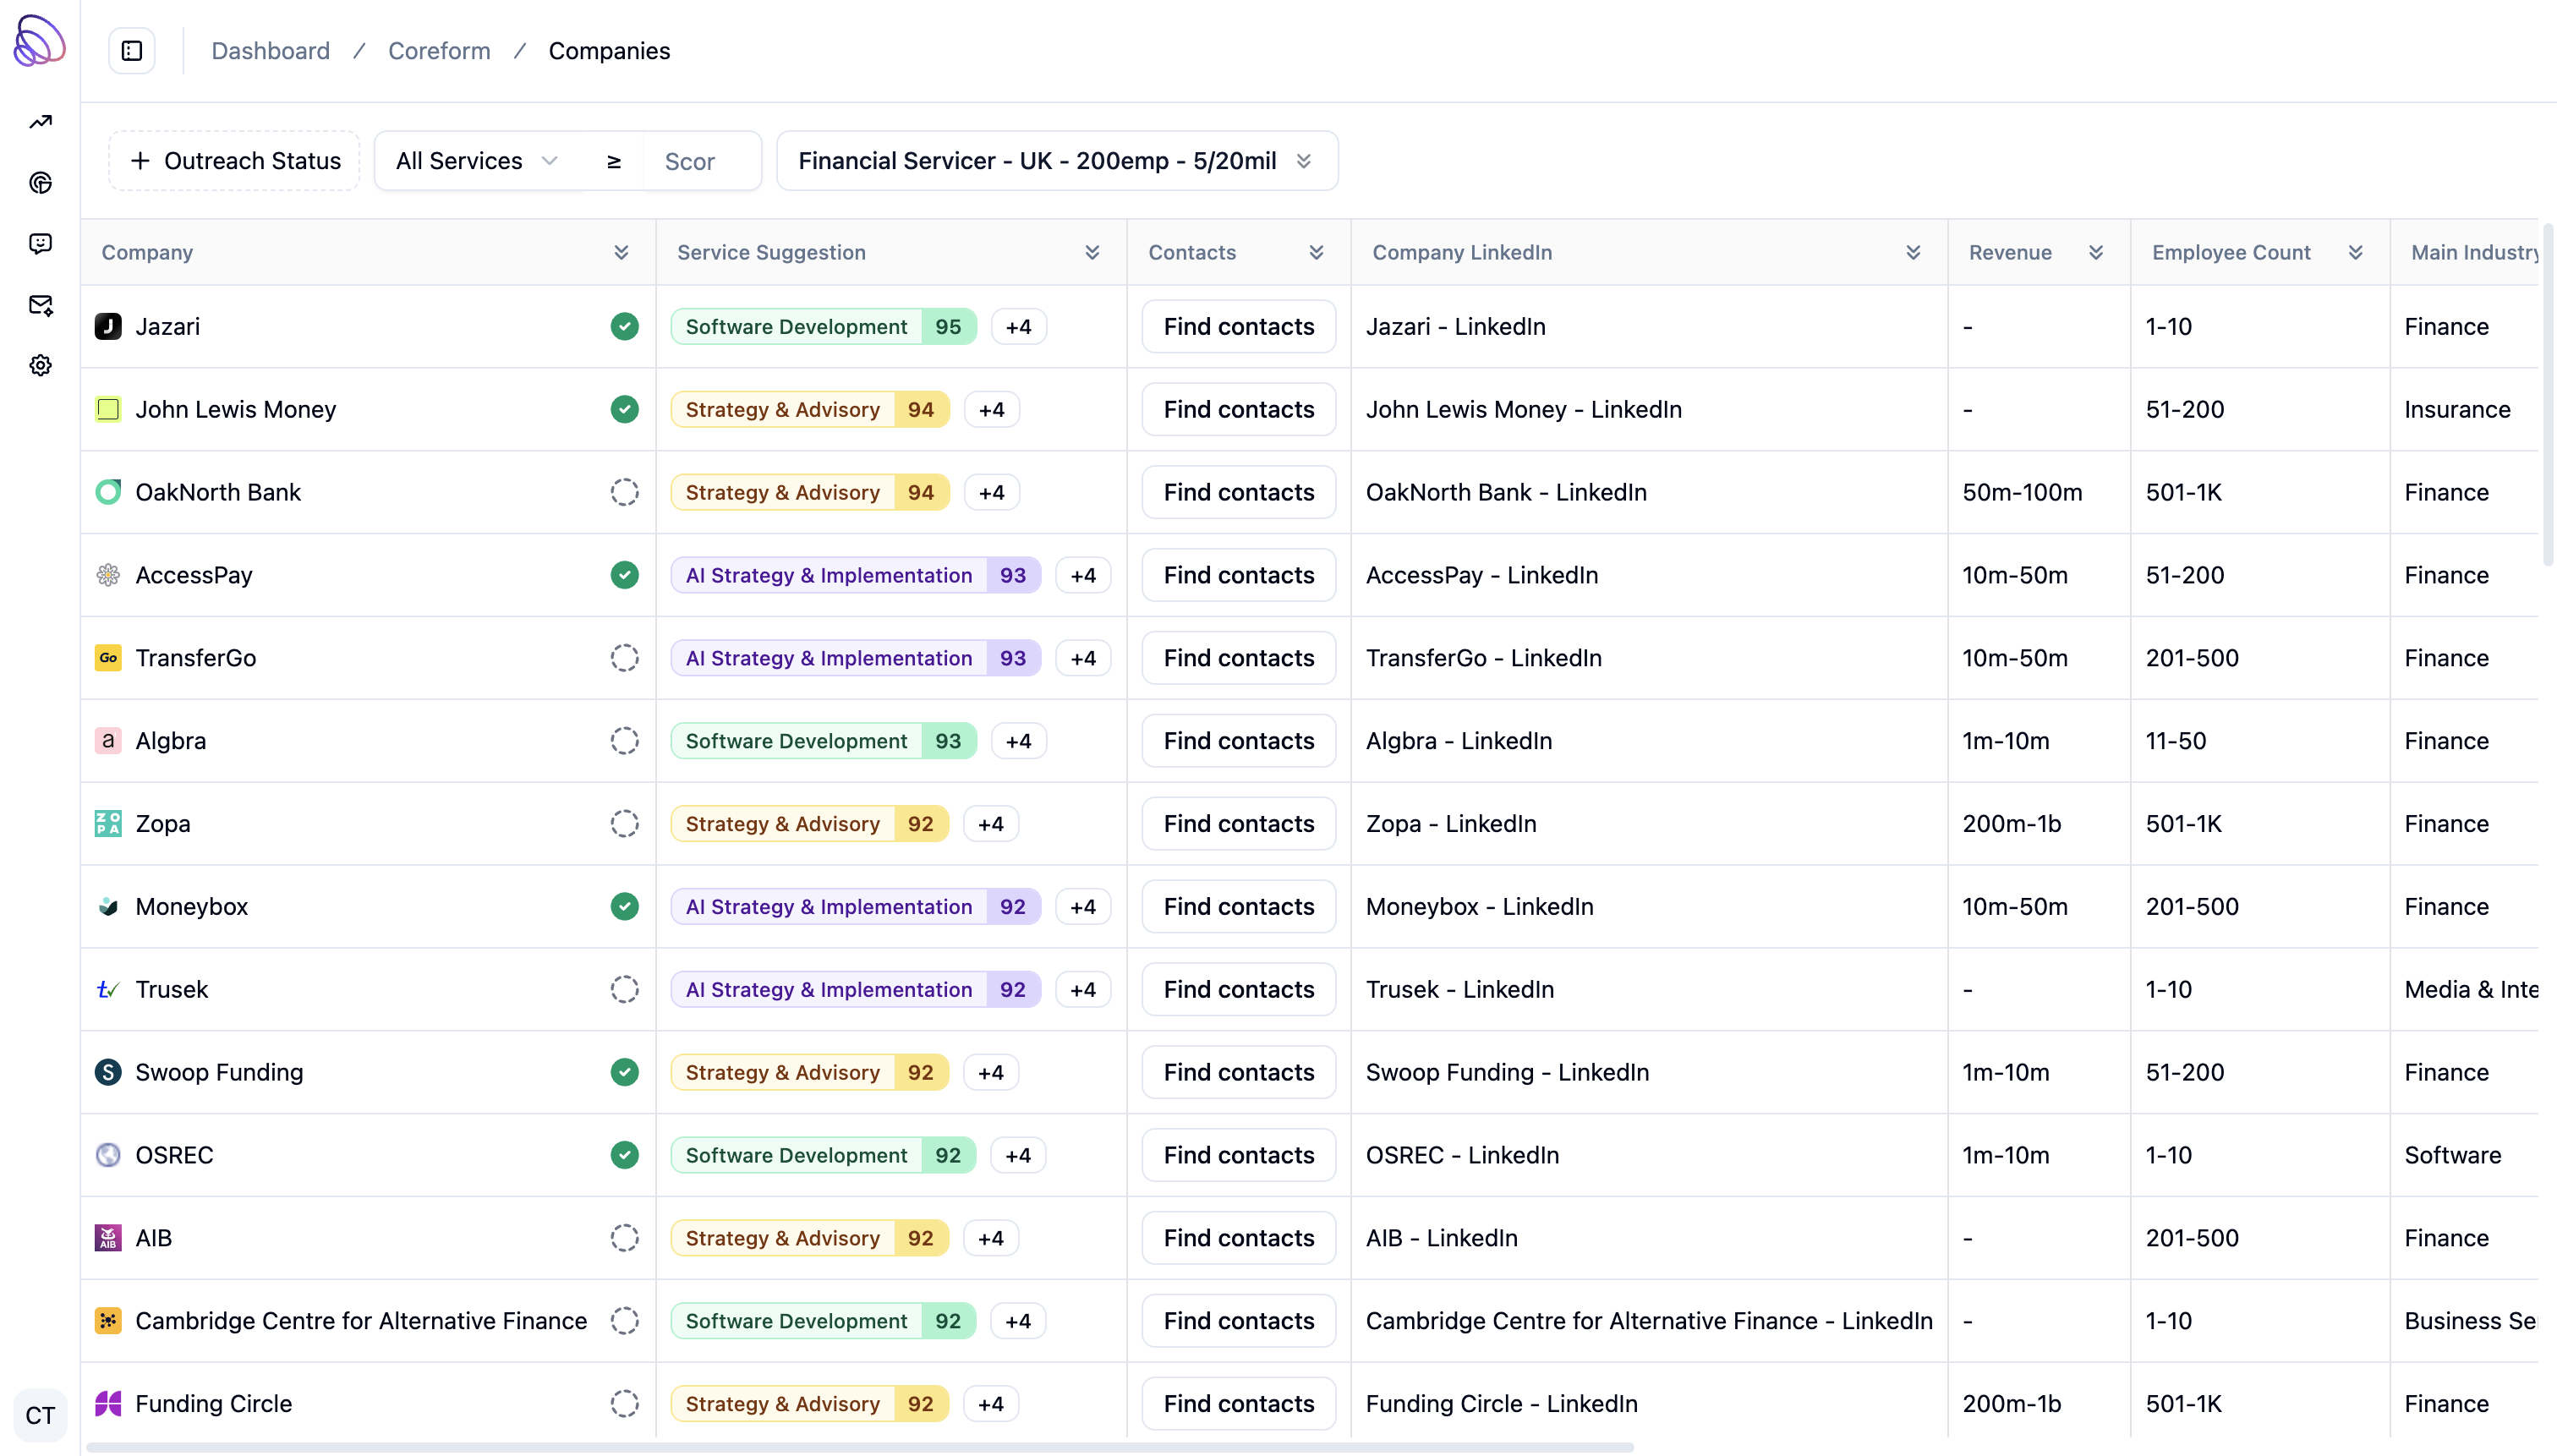
Task: Open the target radar sidebar icon
Action: coord(40,183)
